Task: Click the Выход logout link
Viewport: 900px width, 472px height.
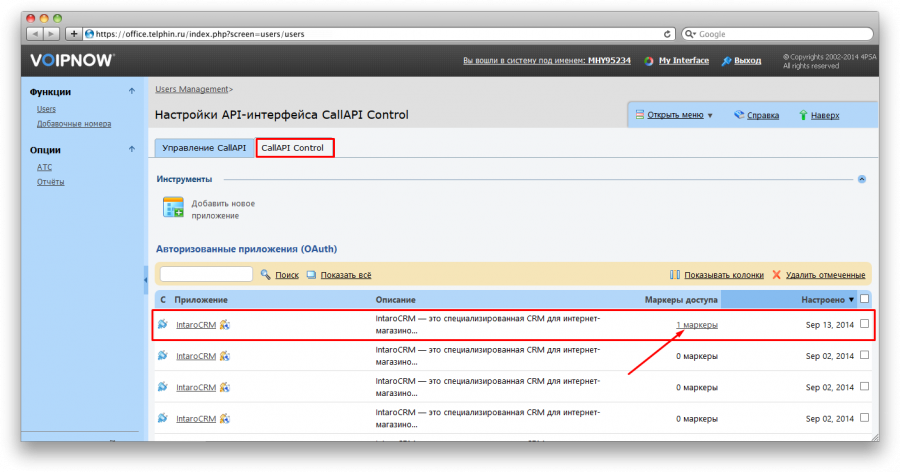Action: [x=747, y=60]
